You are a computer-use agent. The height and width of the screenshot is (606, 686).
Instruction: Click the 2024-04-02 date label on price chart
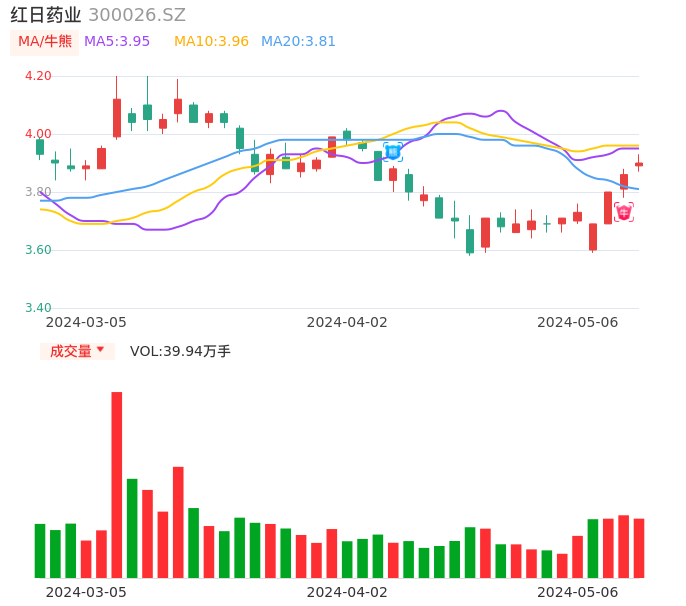click(346, 322)
